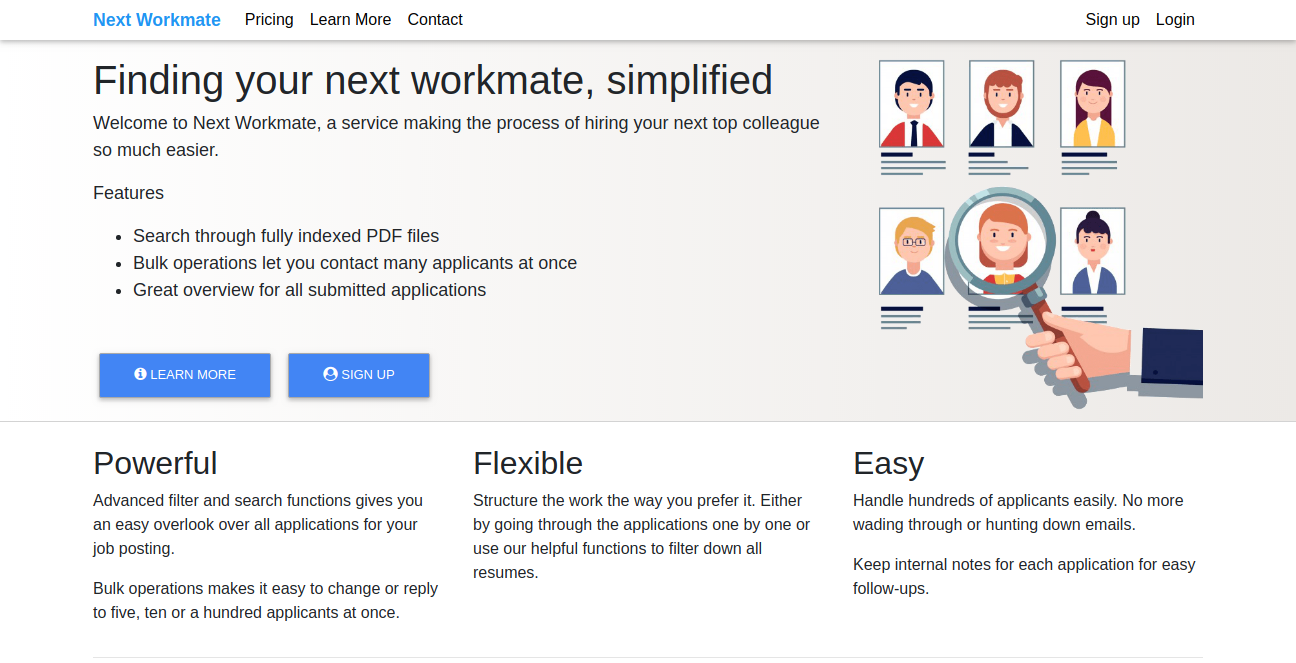Click the magnified red-haired woman portrait
The width and height of the screenshot is (1296, 663).
[1001, 241]
